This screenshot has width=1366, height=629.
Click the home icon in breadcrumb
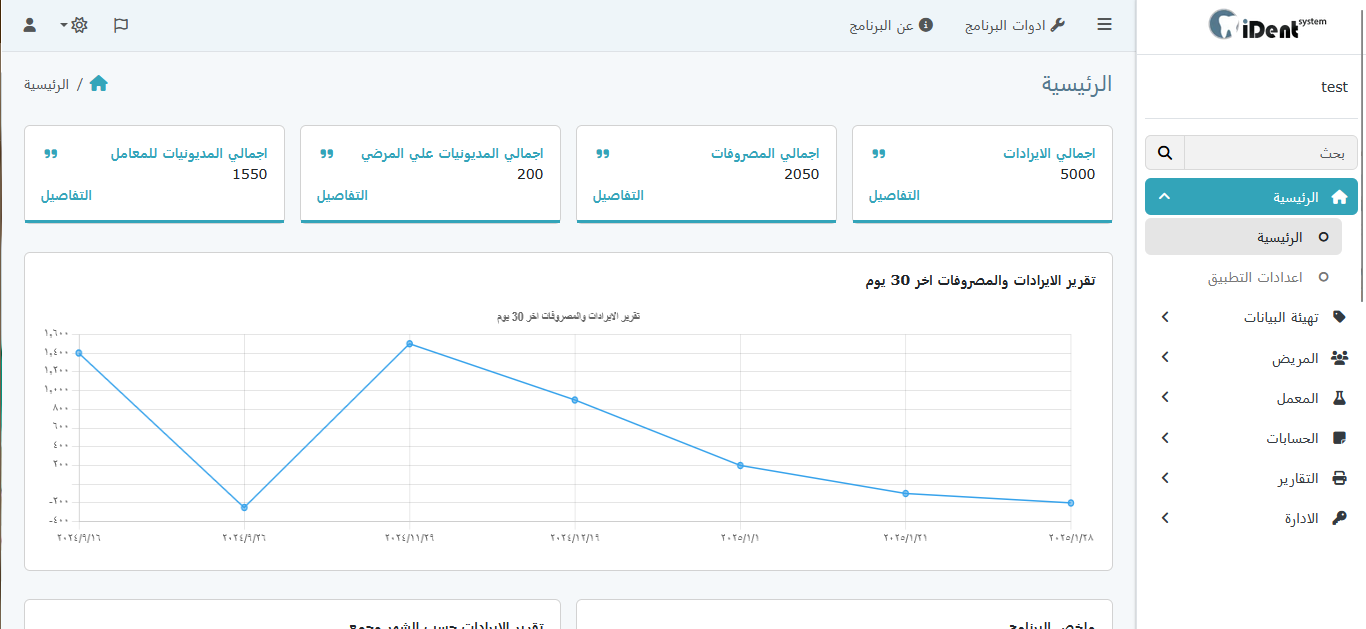pyautogui.click(x=98, y=84)
